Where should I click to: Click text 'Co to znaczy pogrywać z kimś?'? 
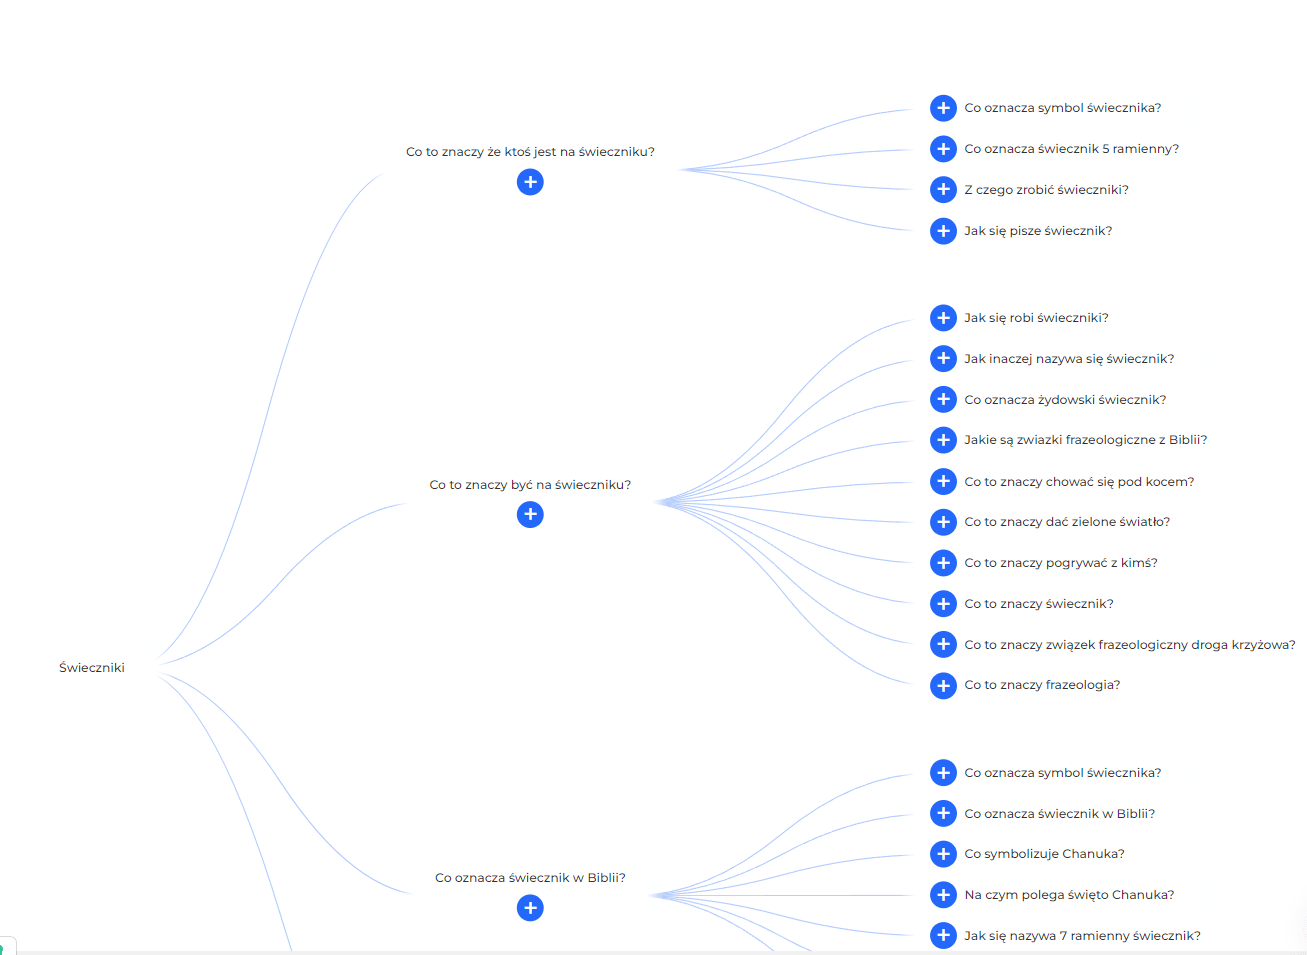click(1061, 563)
